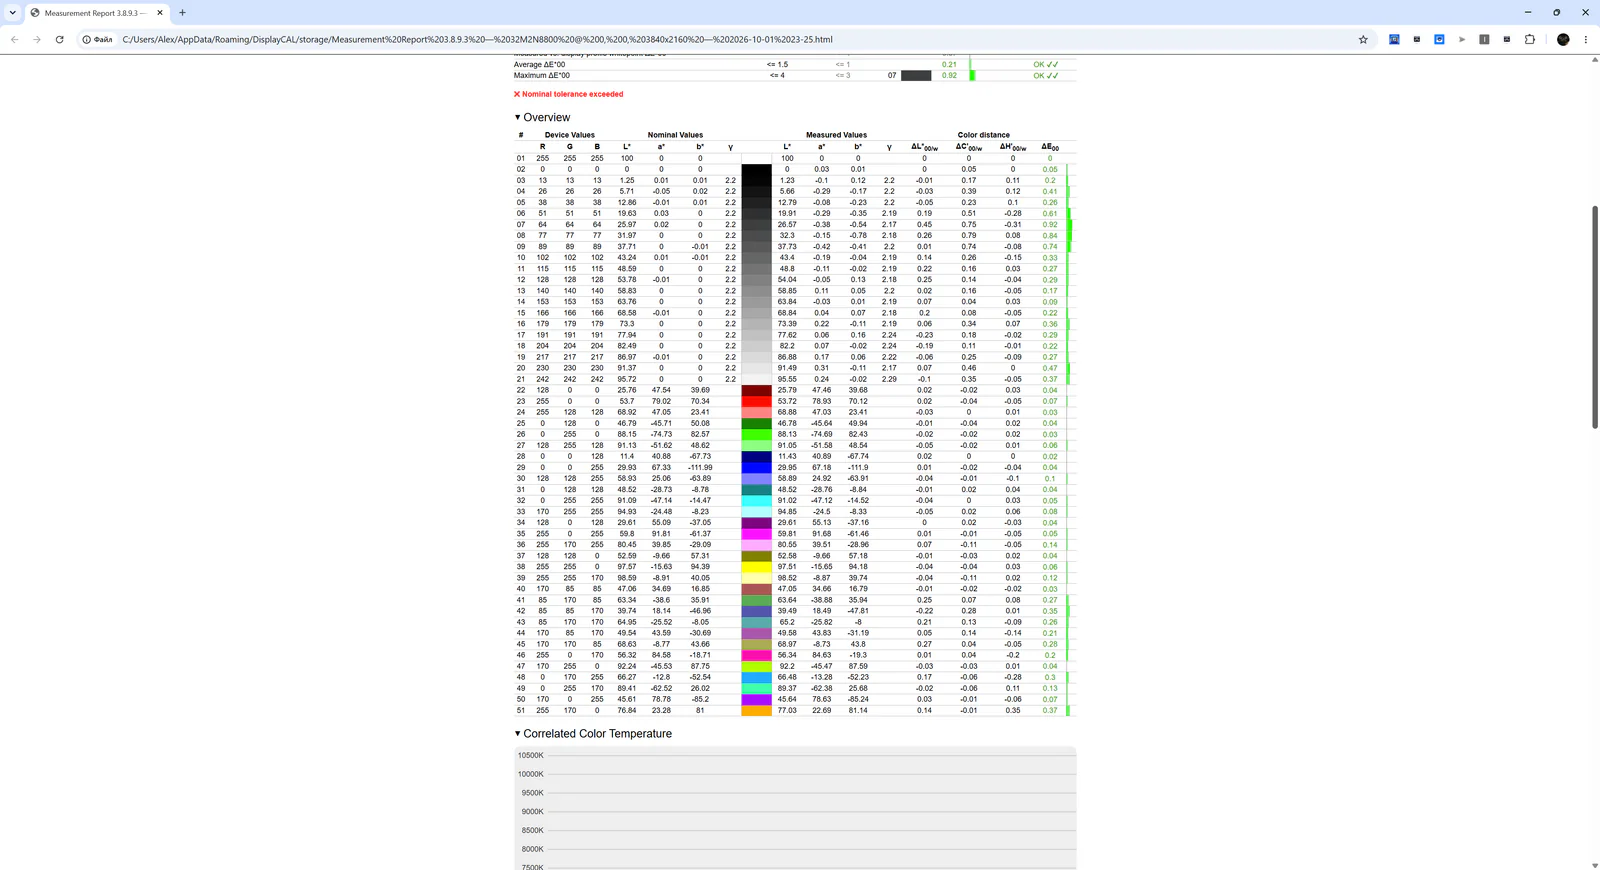This screenshot has width=1600, height=870.
Task: Click the first blue extension icon beside the star
Action: 1394,40
